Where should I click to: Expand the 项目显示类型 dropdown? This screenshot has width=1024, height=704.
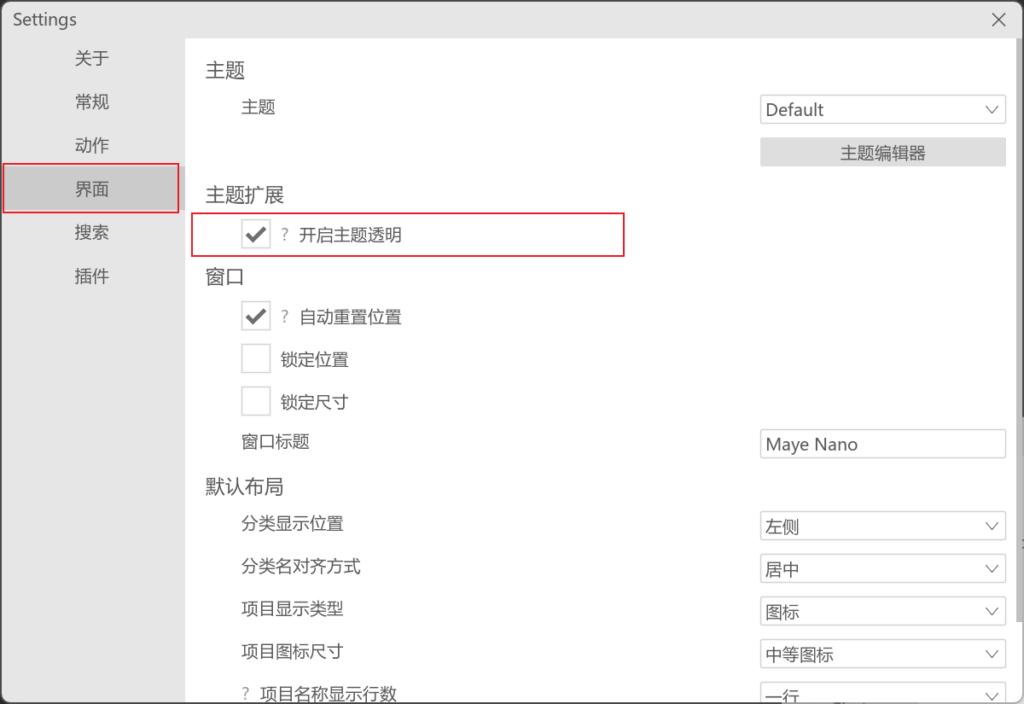882,611
